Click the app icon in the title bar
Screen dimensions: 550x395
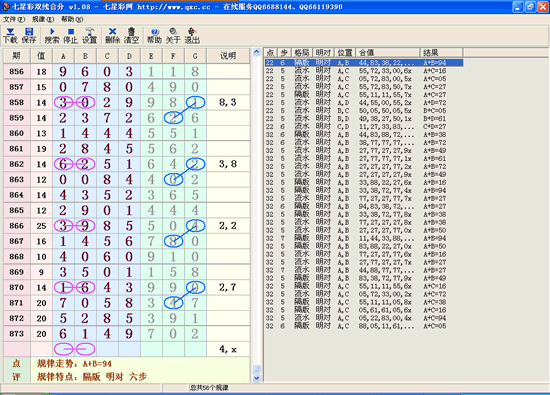(6, 6)
